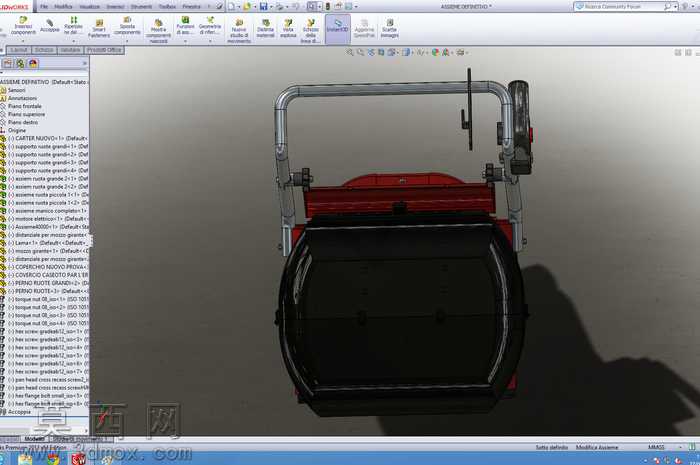Switch to the Schizzo tab
700x465 pixels.
coord(44,50)
